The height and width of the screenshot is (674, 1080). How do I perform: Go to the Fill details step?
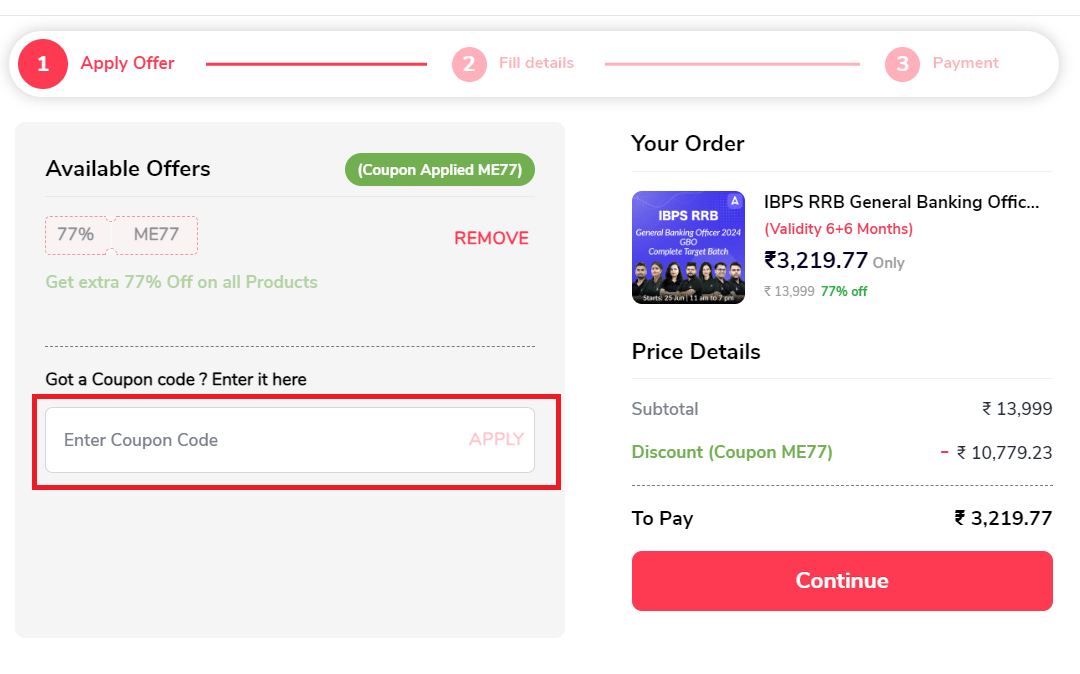point(536,63)
